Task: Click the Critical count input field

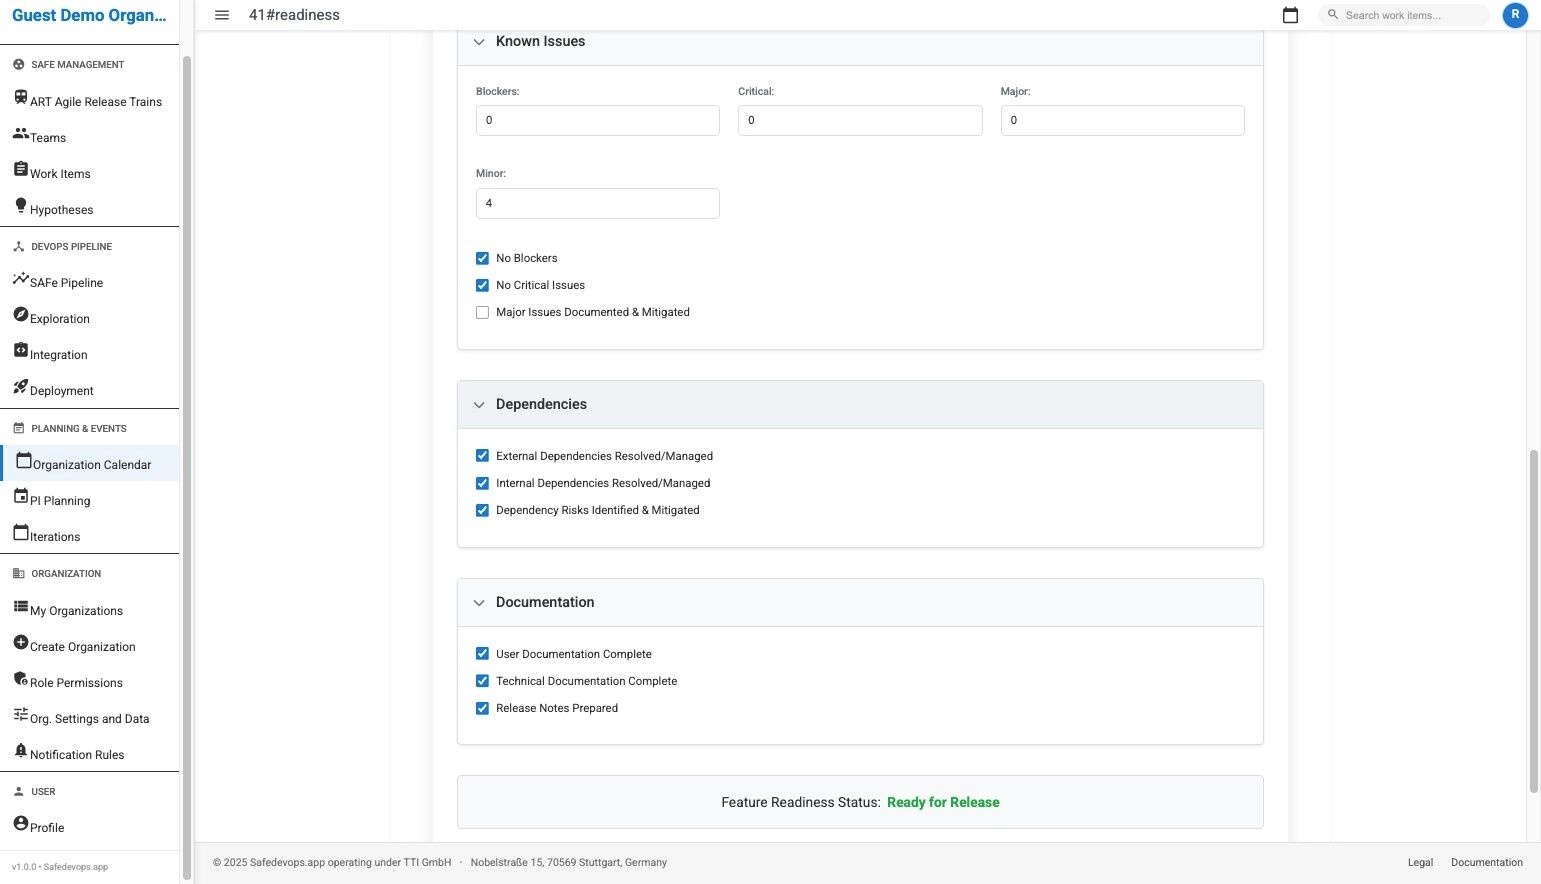Action: tap(860, 120)
